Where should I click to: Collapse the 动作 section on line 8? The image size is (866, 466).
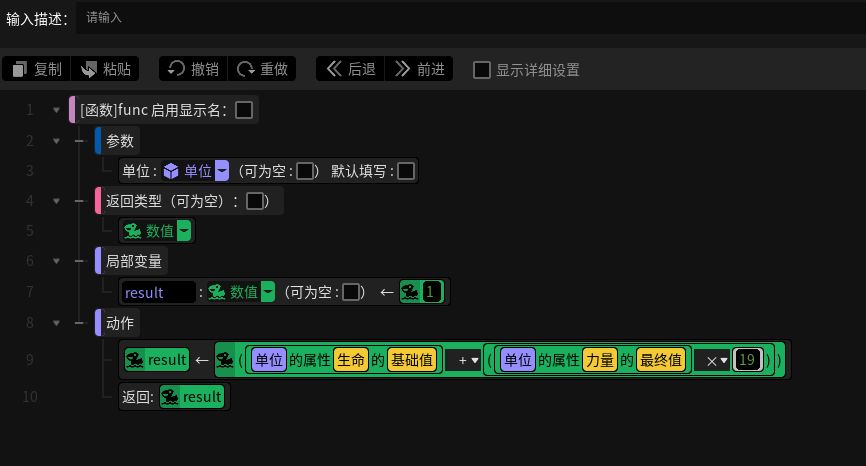pyautogui.click(x=56, y=322)
